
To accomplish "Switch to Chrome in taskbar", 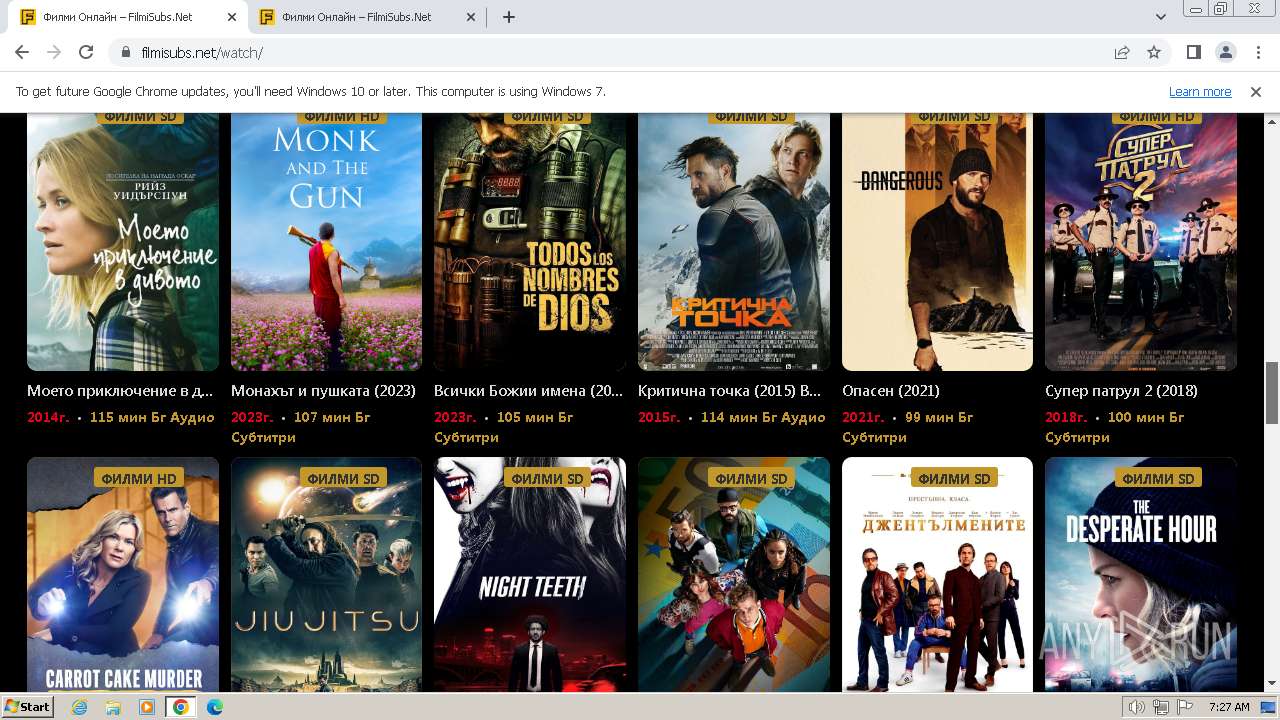I will (181, 707).
